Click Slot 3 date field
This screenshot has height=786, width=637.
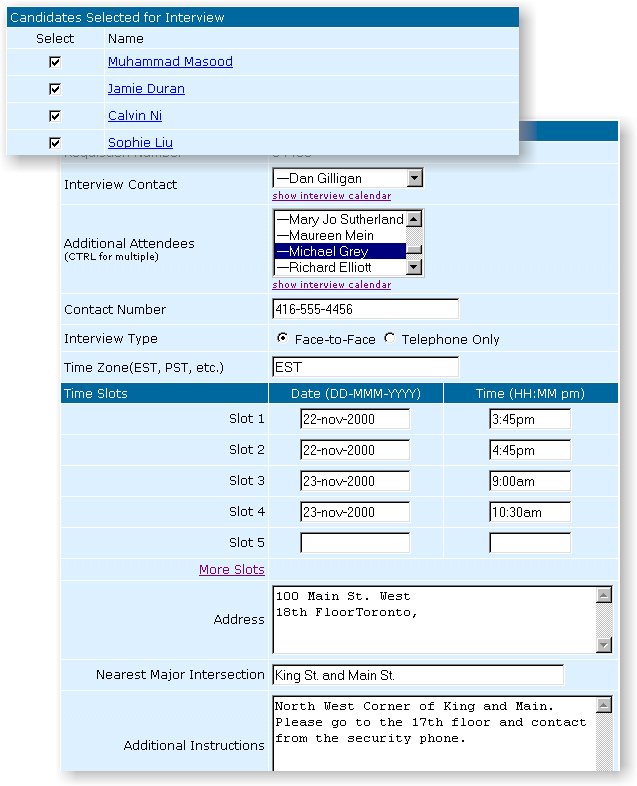[355, 481]
